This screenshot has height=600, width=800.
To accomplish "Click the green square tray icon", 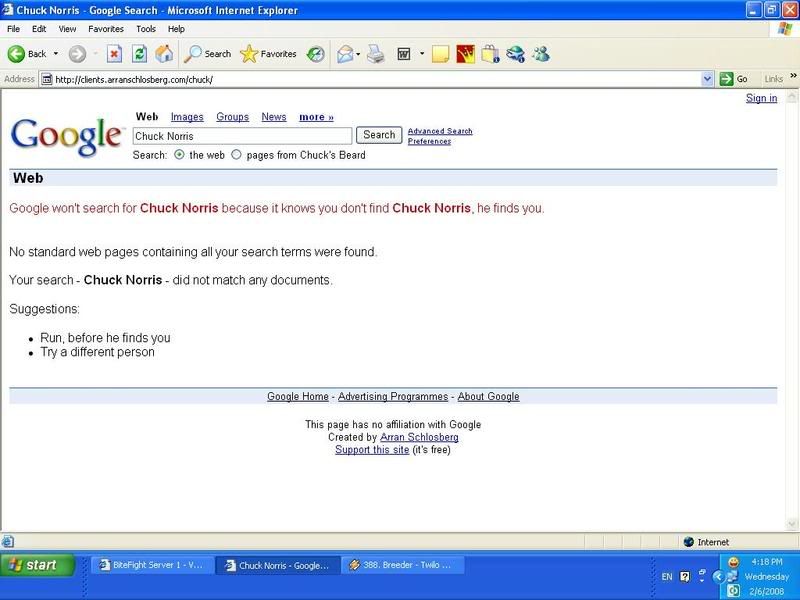I will point(733,591).
